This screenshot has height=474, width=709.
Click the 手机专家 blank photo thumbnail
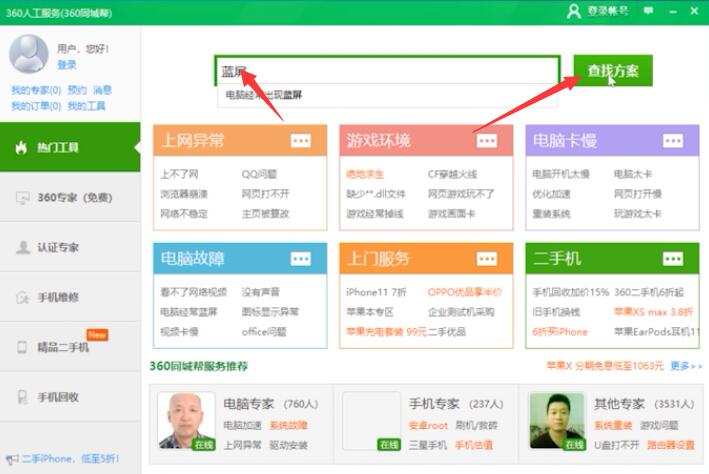(x=372, y=421)
